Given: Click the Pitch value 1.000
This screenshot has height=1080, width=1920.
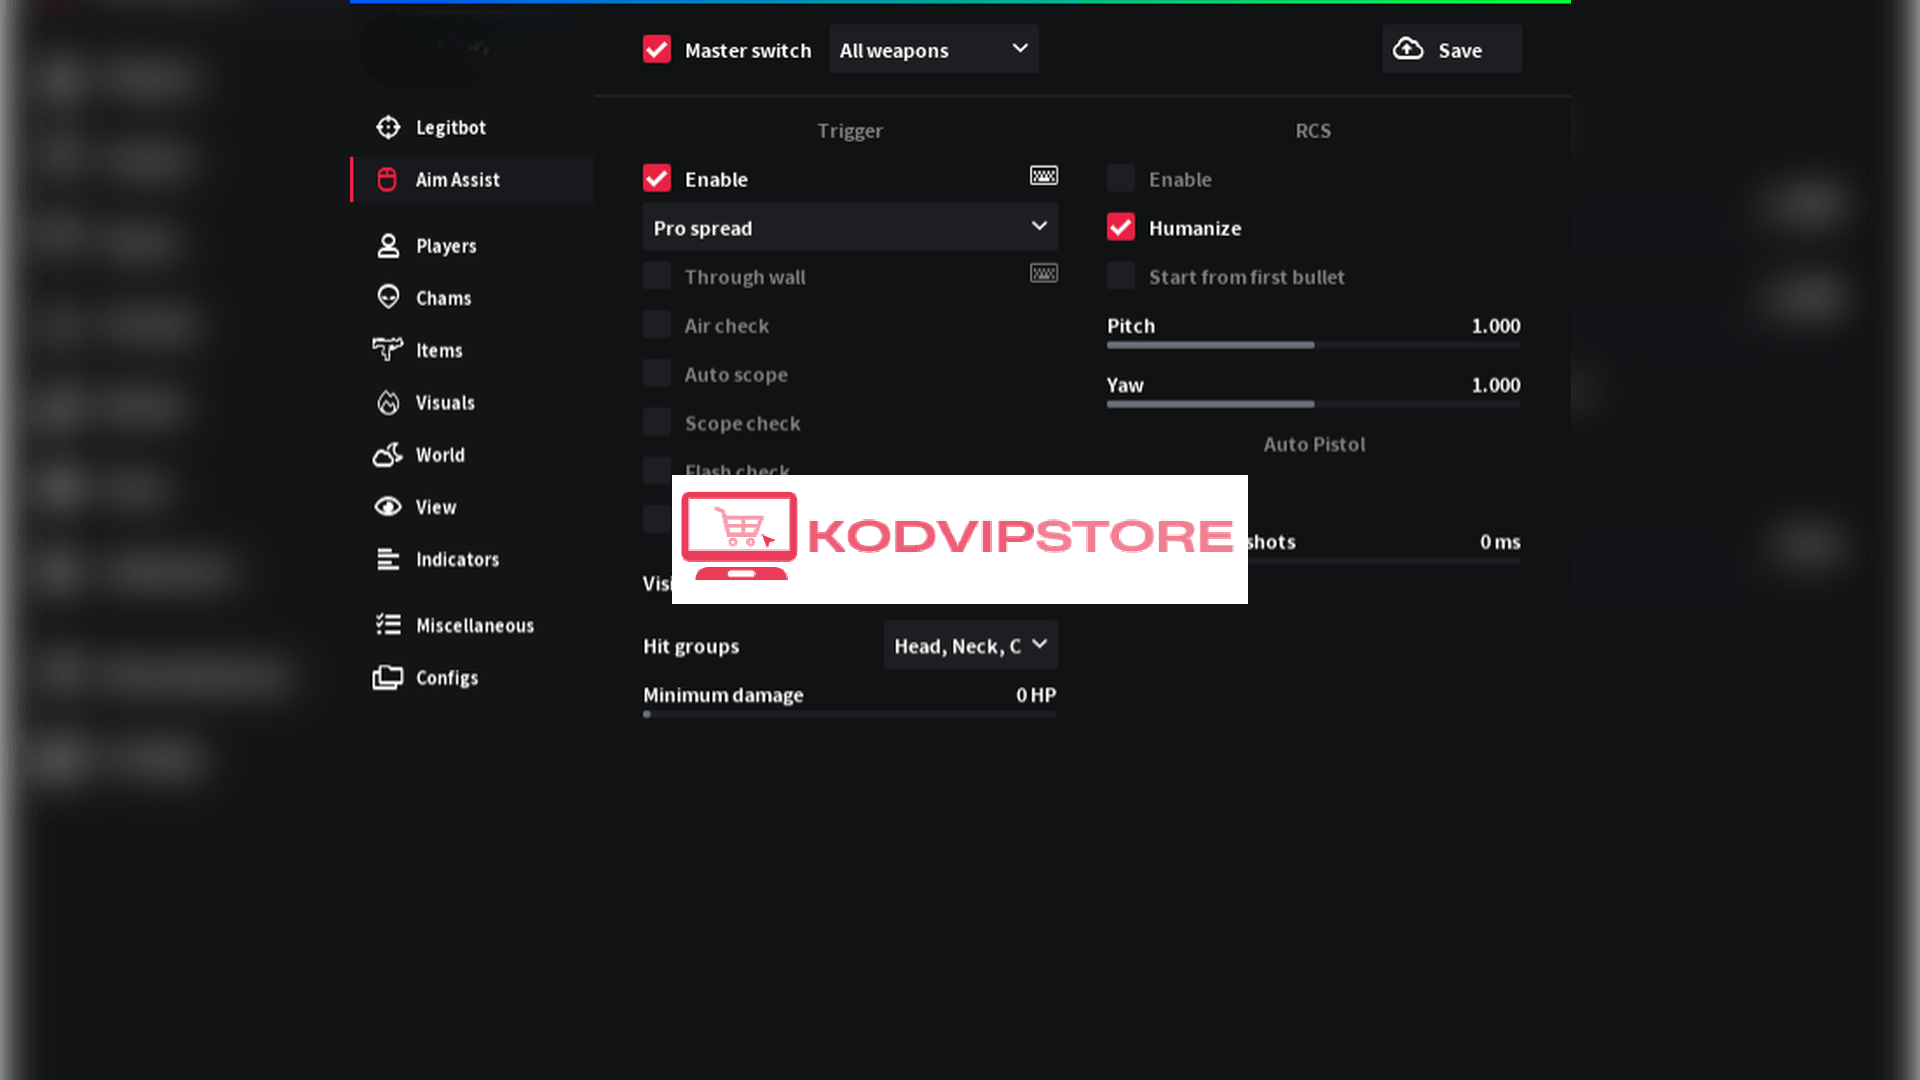Looking at the screenshot, I should coord(1496,325).
